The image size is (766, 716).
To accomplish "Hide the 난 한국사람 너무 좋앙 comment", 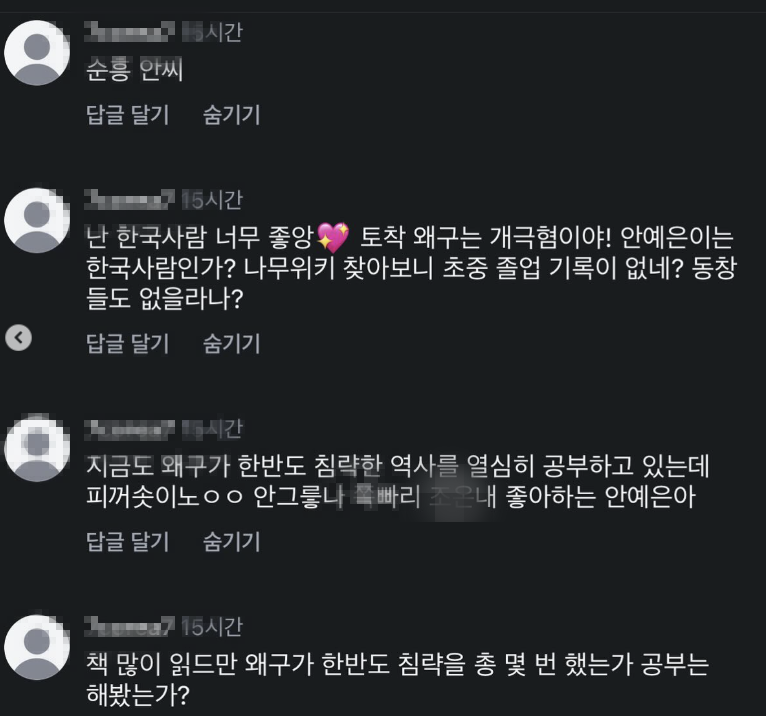I will [x=232, y=343].
